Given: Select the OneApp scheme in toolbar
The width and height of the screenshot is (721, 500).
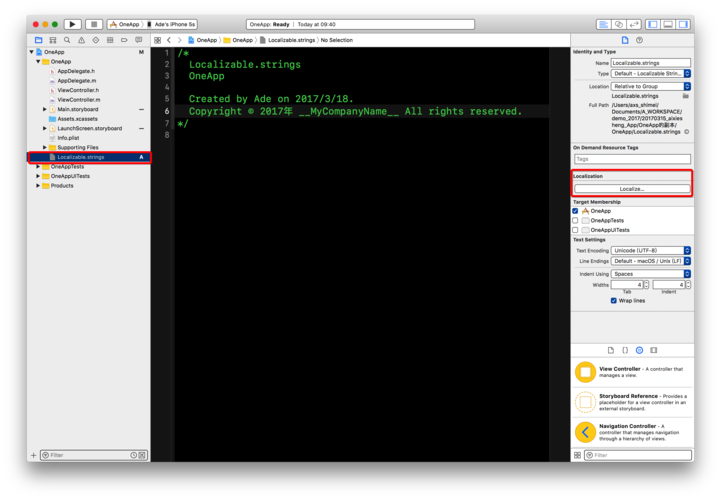Looking at the screenshot, I should (124, 24).
